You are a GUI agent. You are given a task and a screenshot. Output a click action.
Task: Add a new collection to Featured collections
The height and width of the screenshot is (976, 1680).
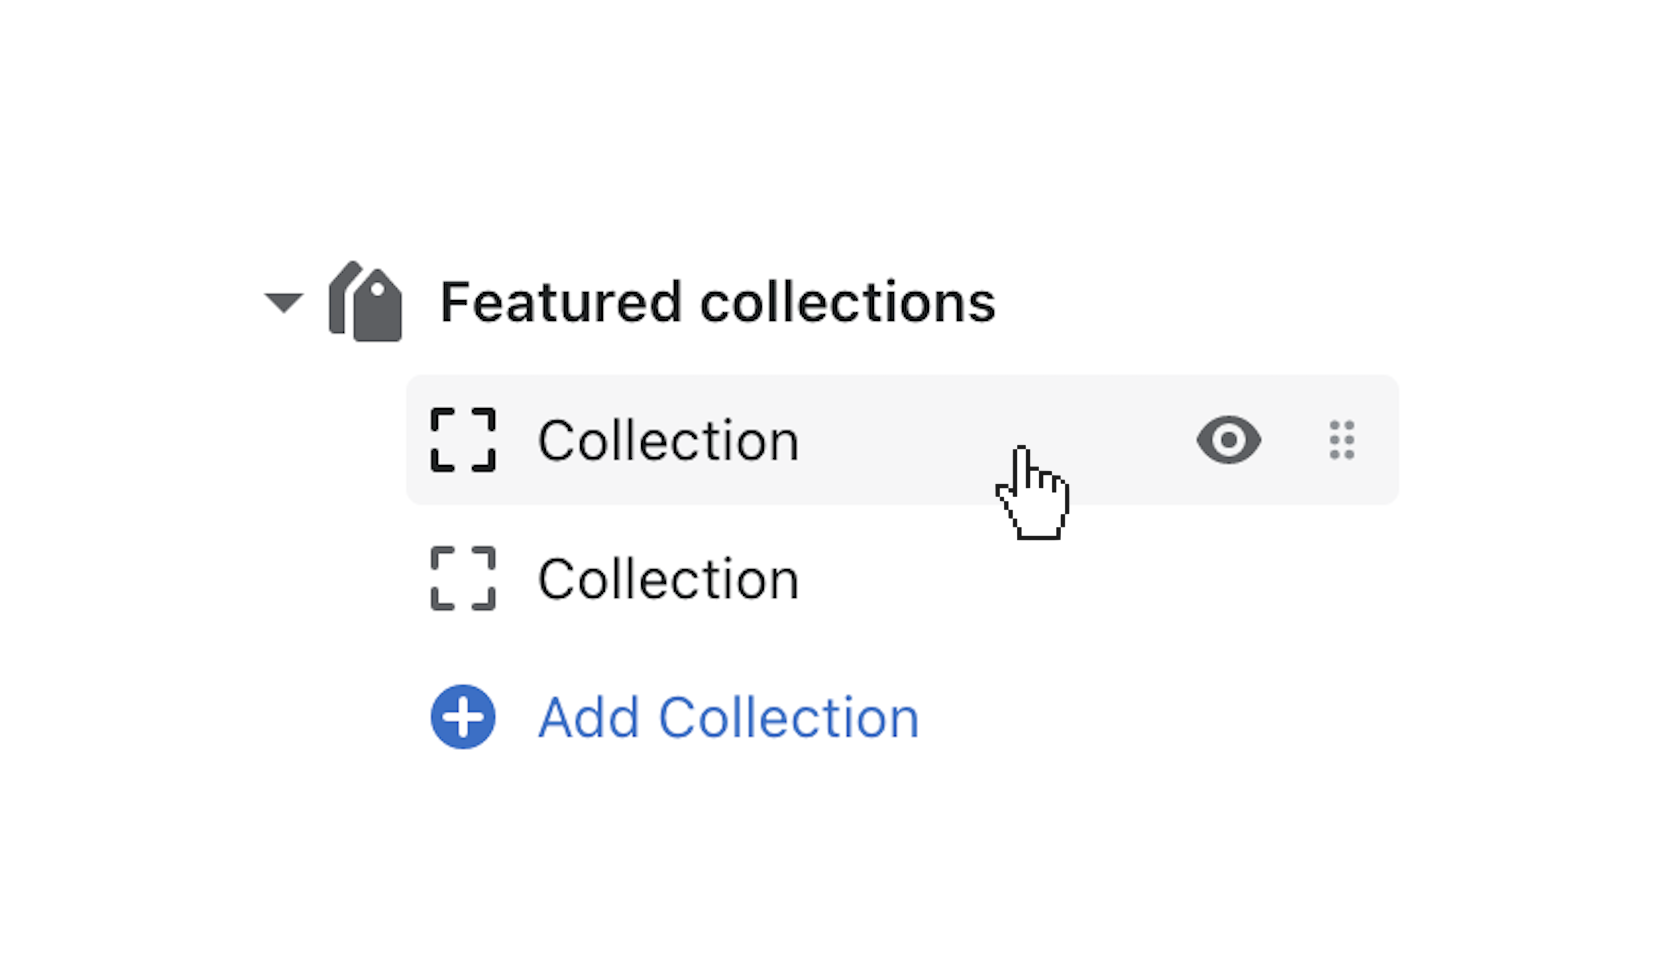pos(727,716)
